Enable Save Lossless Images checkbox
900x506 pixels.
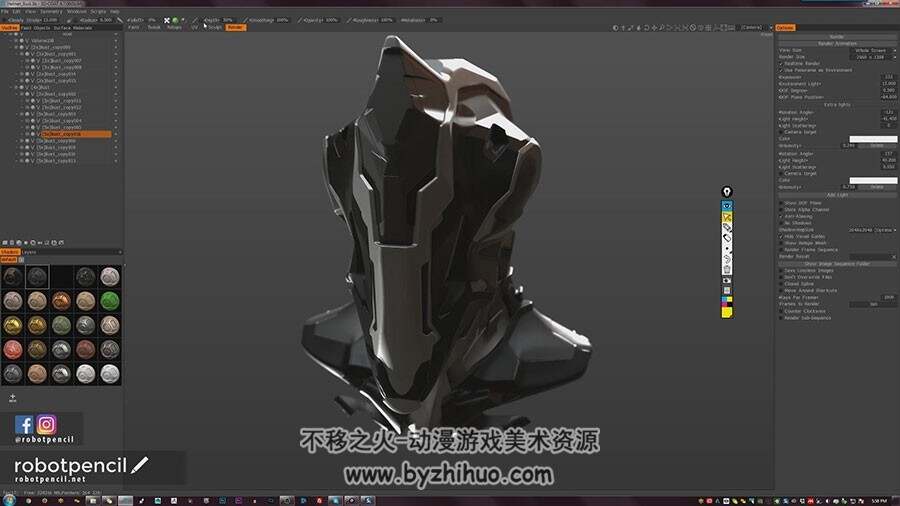click(x=781, y=270)
